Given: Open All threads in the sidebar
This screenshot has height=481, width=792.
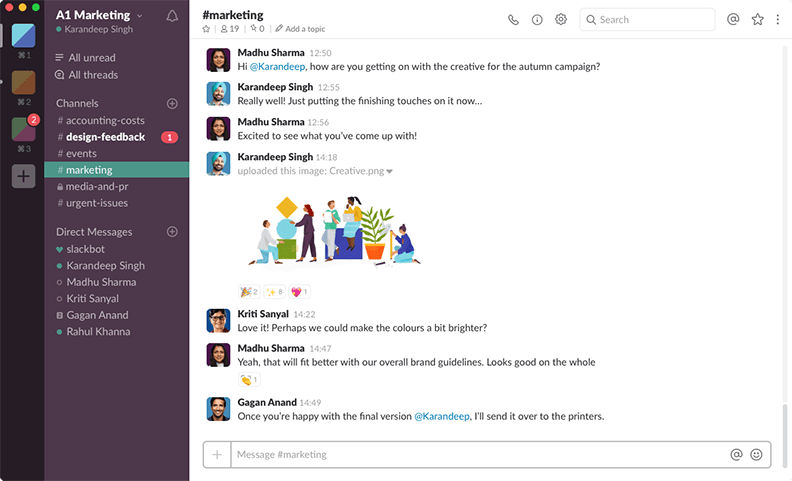Looking at the screenshot, I should pos(93,75).
